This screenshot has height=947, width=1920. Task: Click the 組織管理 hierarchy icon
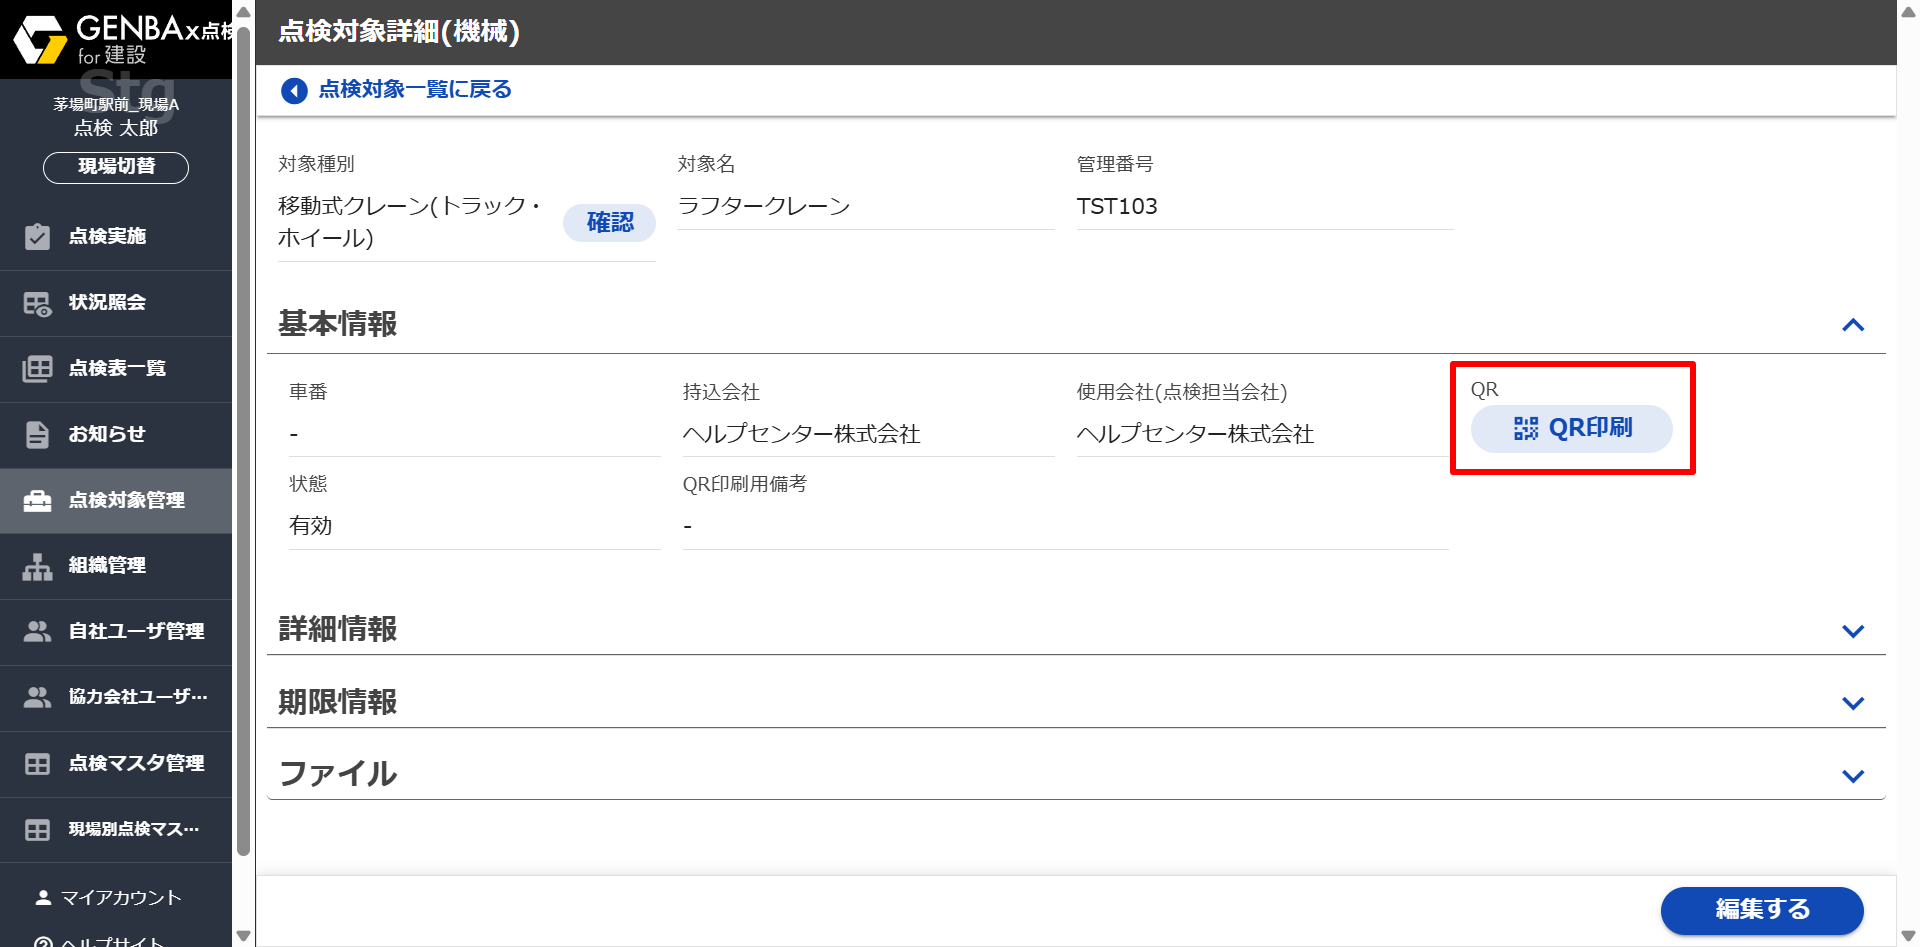coord(37,566)
